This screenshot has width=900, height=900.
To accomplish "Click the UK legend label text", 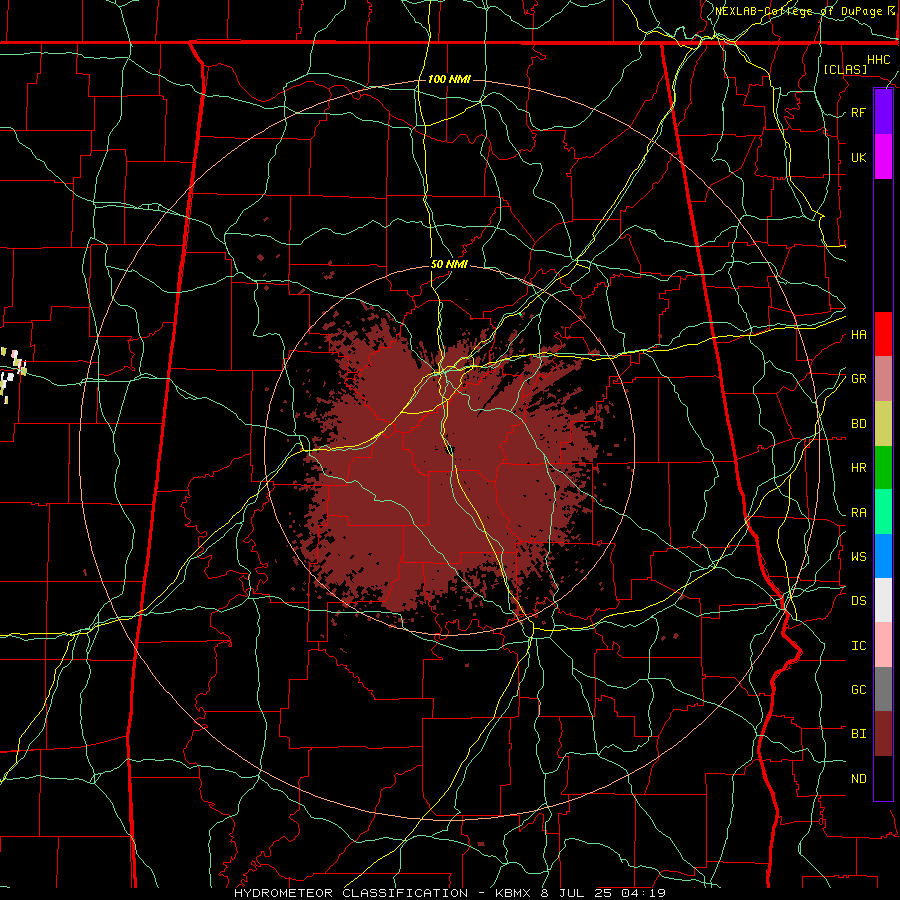I will coord(858,157).
